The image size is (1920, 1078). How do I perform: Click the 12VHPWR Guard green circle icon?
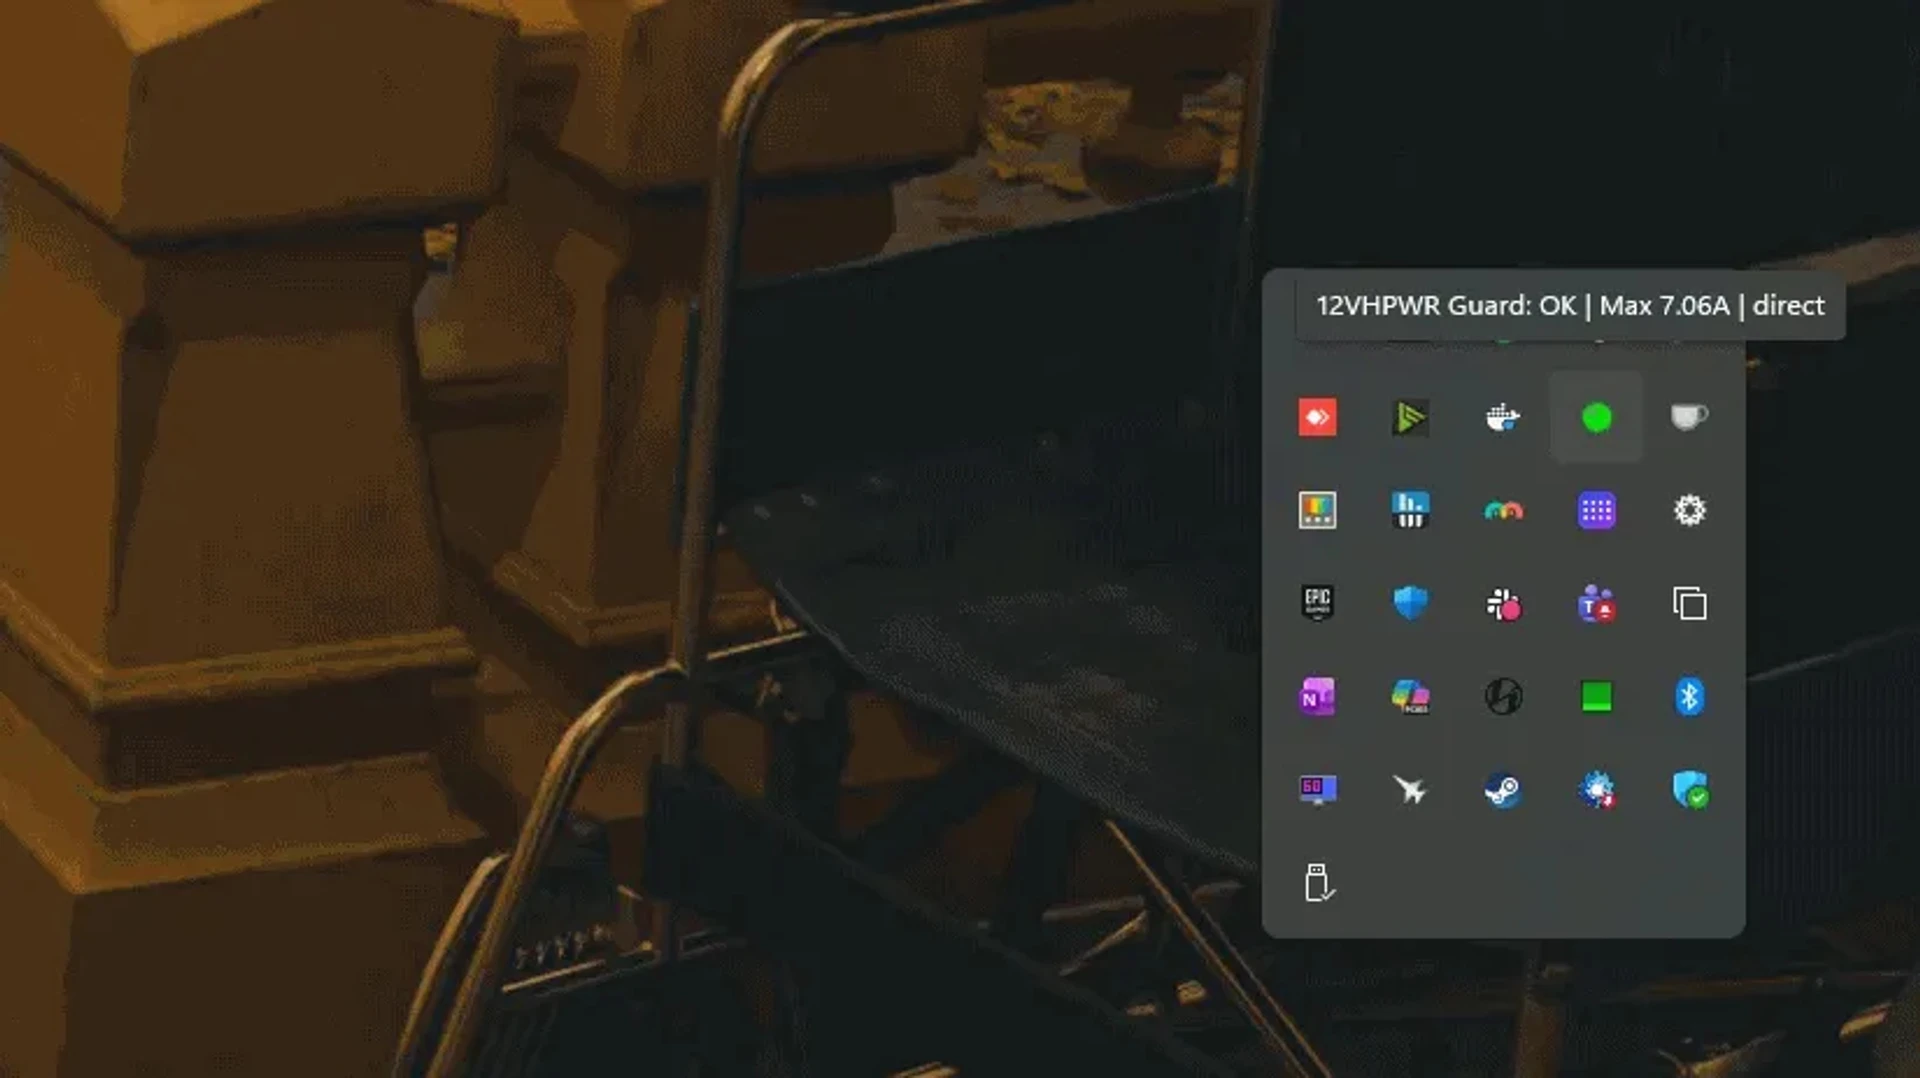point(1596,417)
